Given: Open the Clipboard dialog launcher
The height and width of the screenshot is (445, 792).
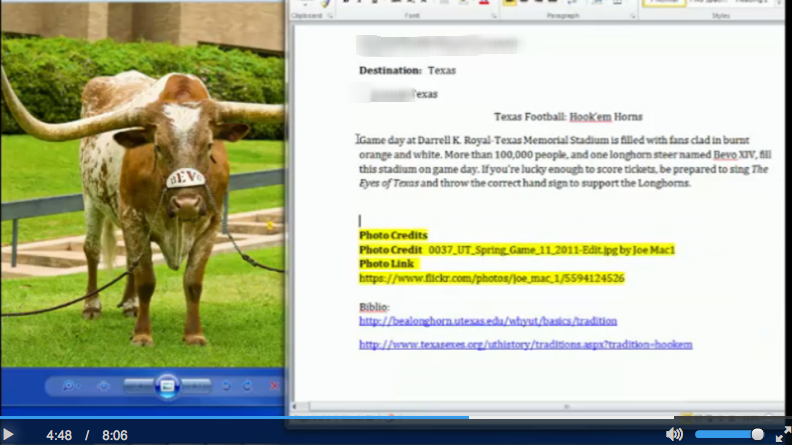Looking at the screenshot, I should (x=330, y=16).
